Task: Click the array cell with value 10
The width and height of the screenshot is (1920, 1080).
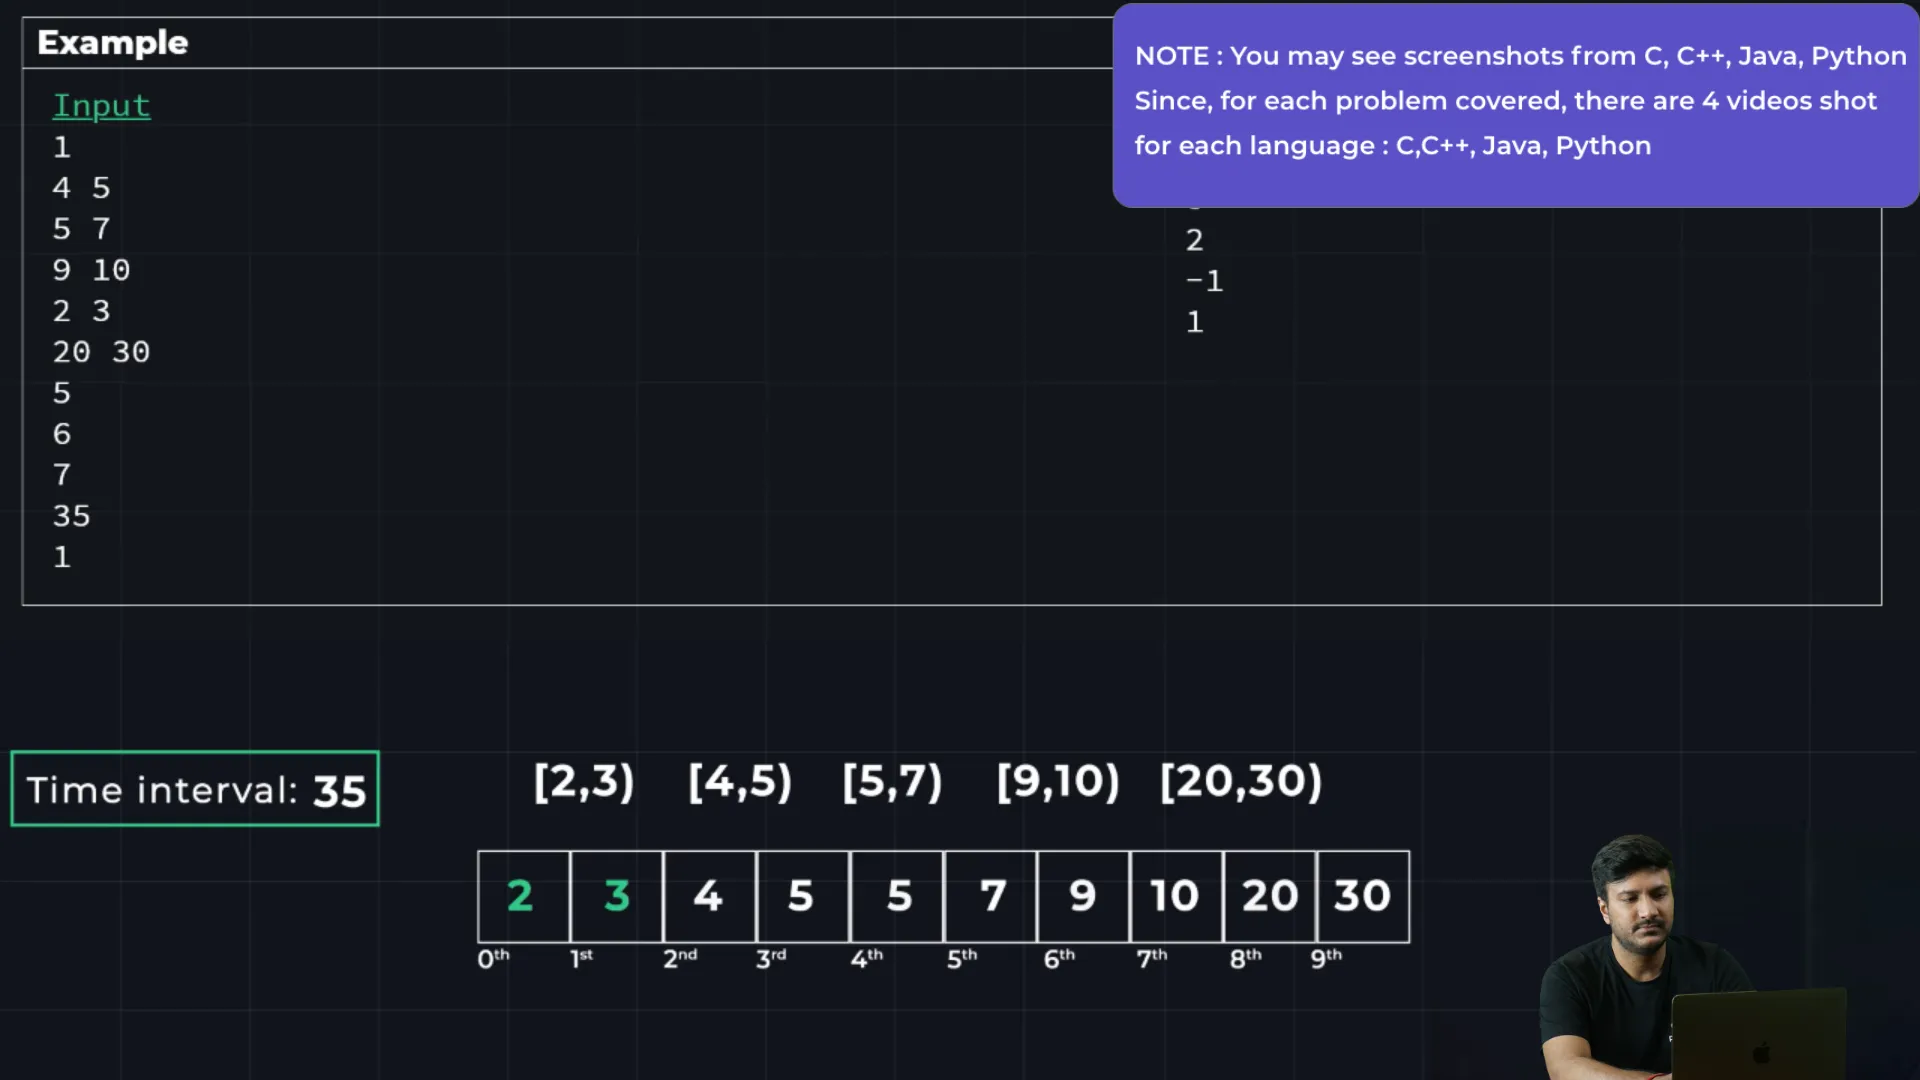Action: [1175, 896]
